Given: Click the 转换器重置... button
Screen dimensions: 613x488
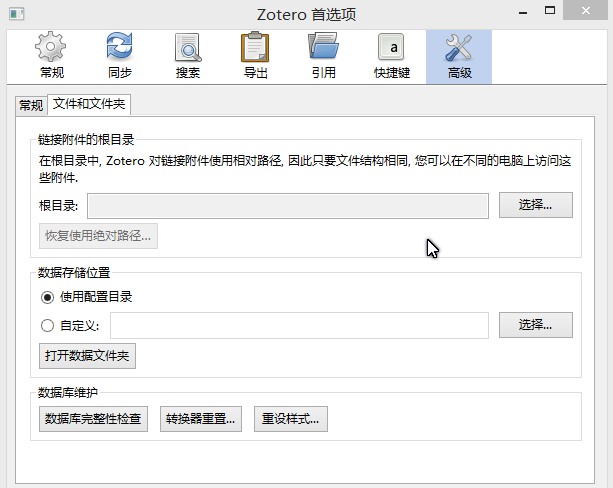Looking at the screenshot, I should point(201,419).
